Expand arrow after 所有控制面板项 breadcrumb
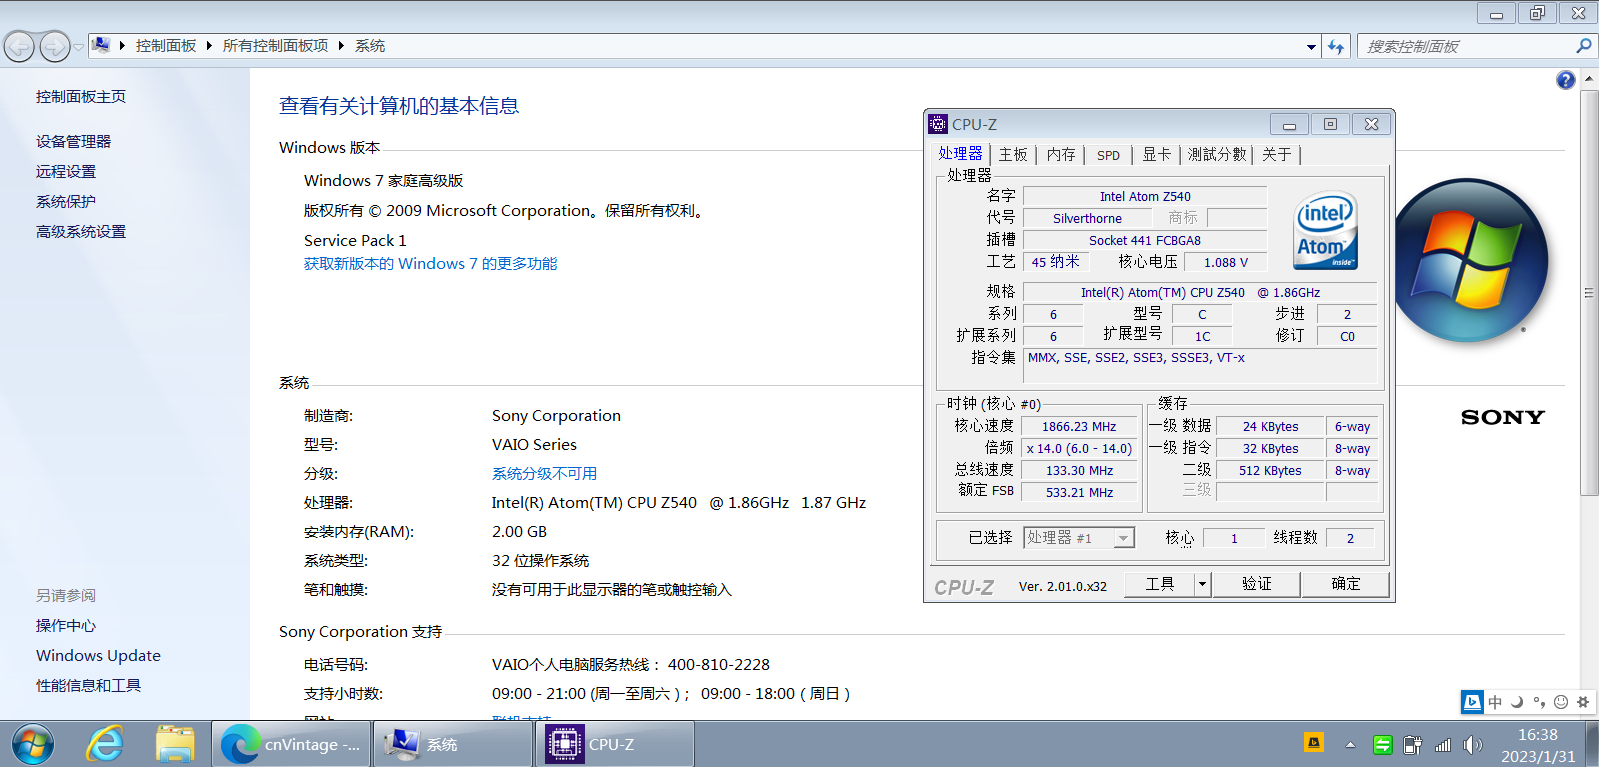The height and width of the screenshot is (767, 1599). 341,46
